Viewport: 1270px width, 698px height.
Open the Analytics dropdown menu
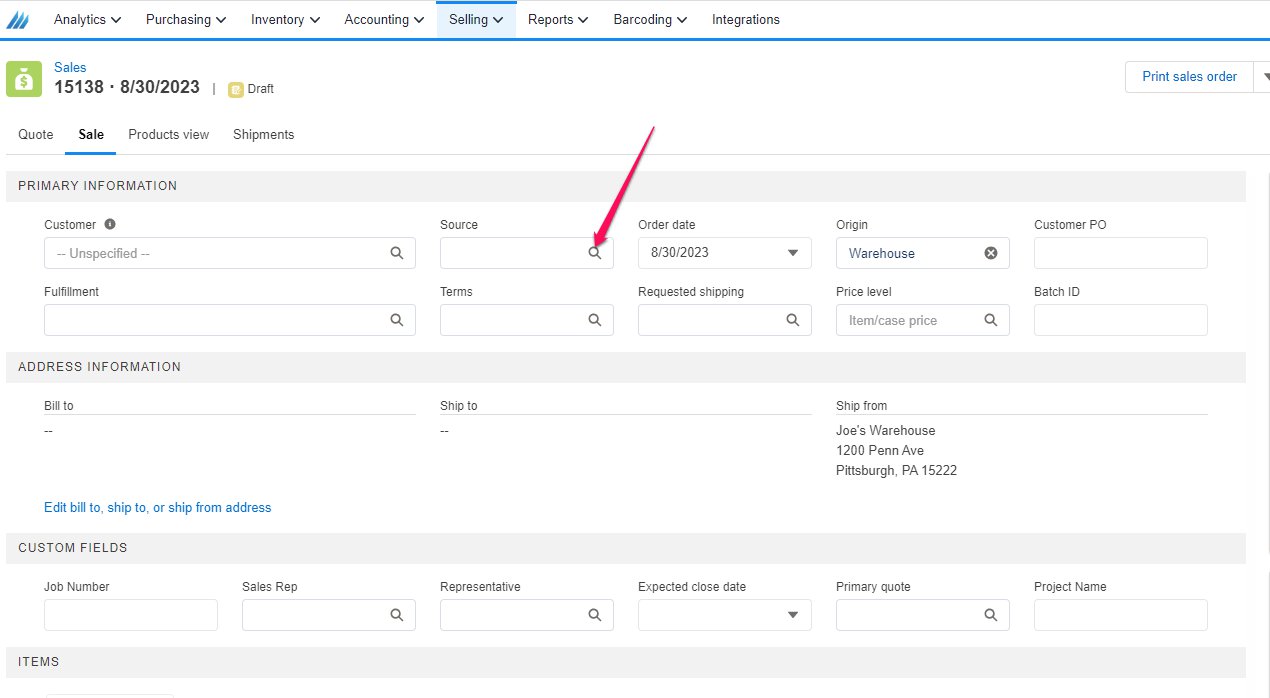pos(87,19)
